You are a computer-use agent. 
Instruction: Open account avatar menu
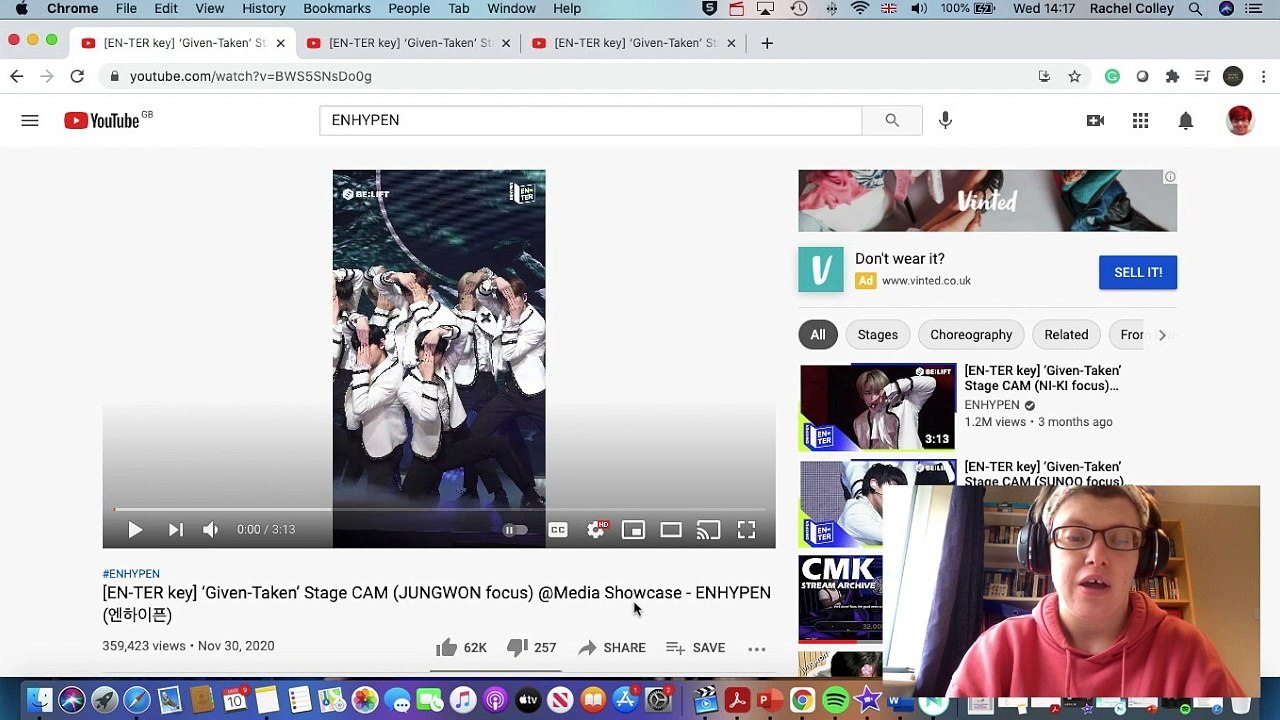[x=1240, y=121]
